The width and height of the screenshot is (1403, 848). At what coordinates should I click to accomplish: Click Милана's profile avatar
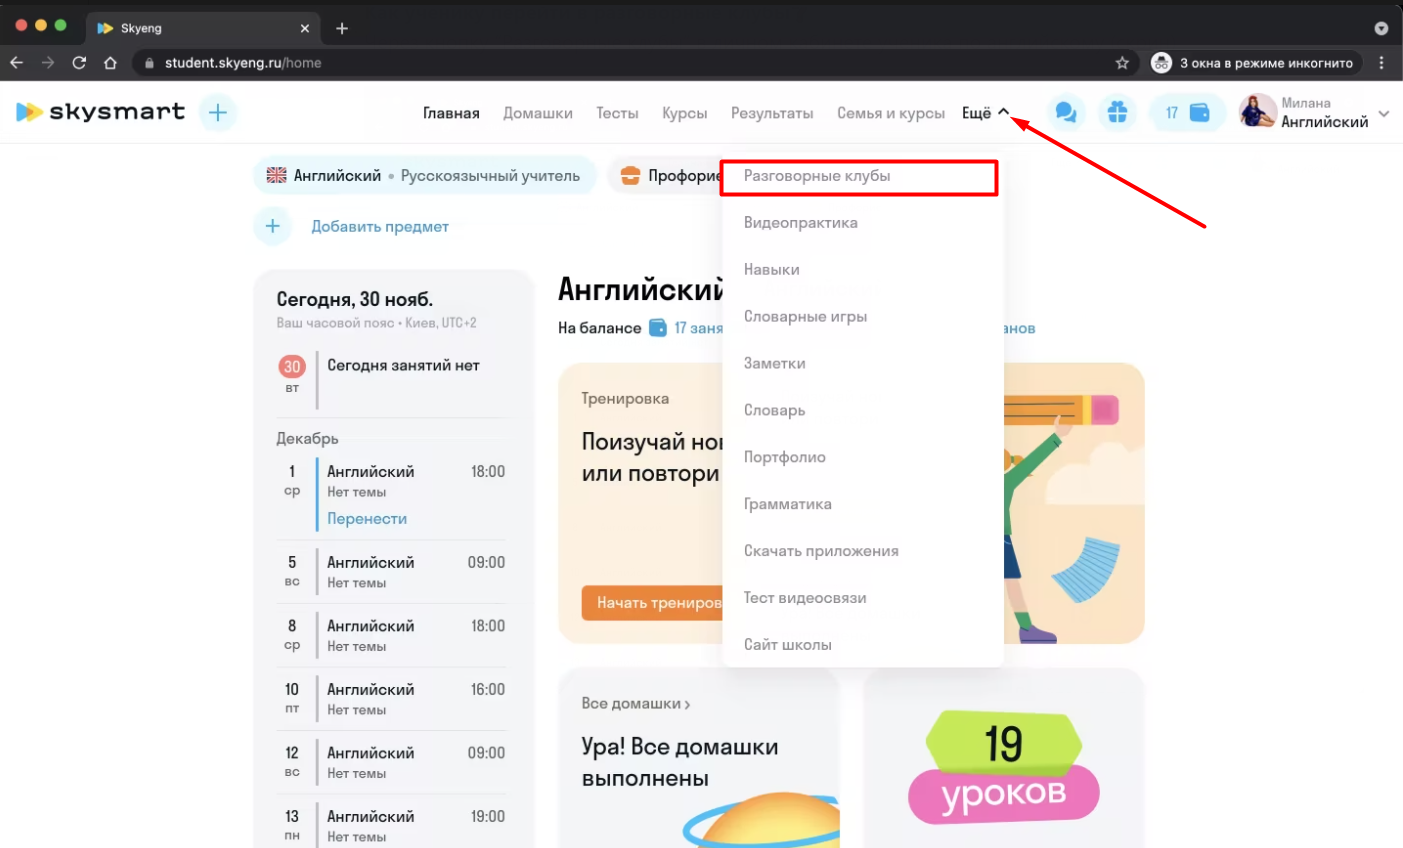coord(1257,111)
